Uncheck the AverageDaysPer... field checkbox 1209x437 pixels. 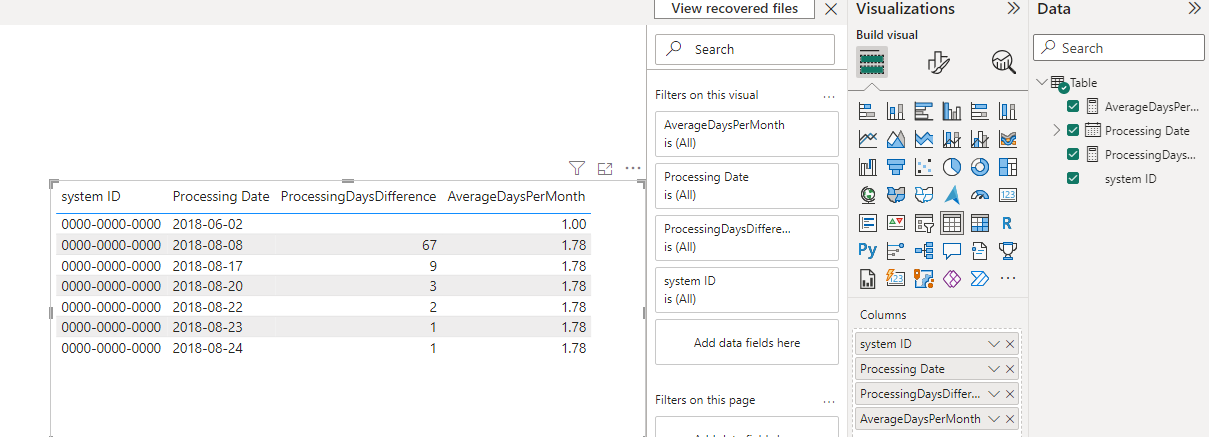tap(1073, 106)
